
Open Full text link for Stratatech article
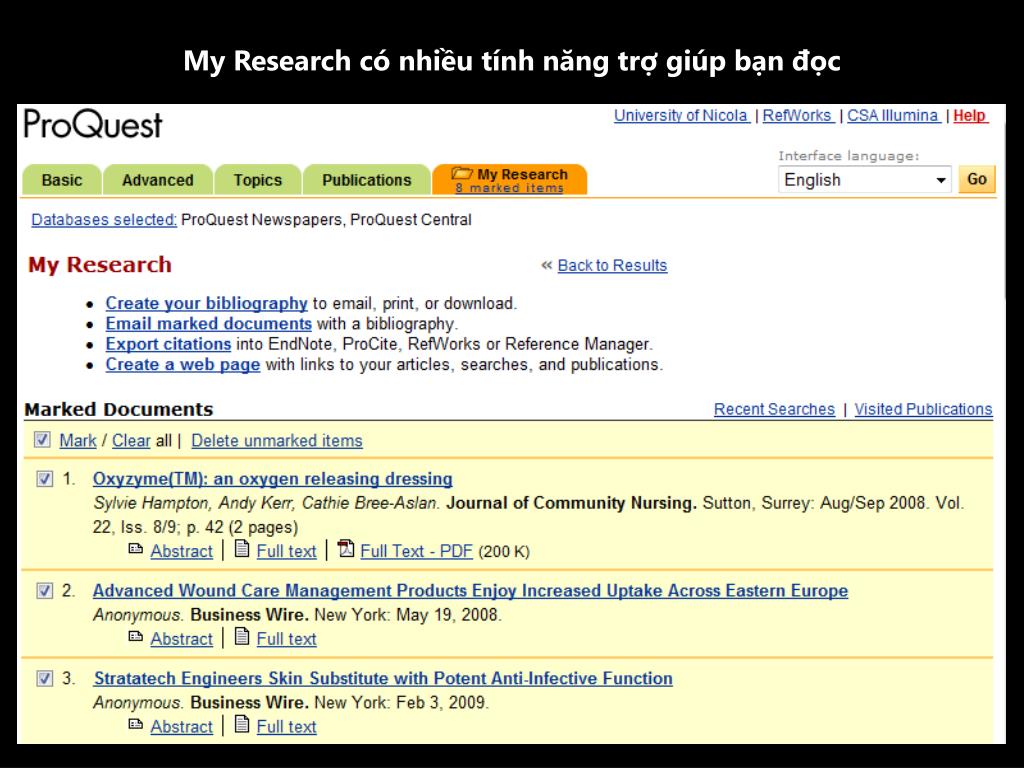point(286,726)
